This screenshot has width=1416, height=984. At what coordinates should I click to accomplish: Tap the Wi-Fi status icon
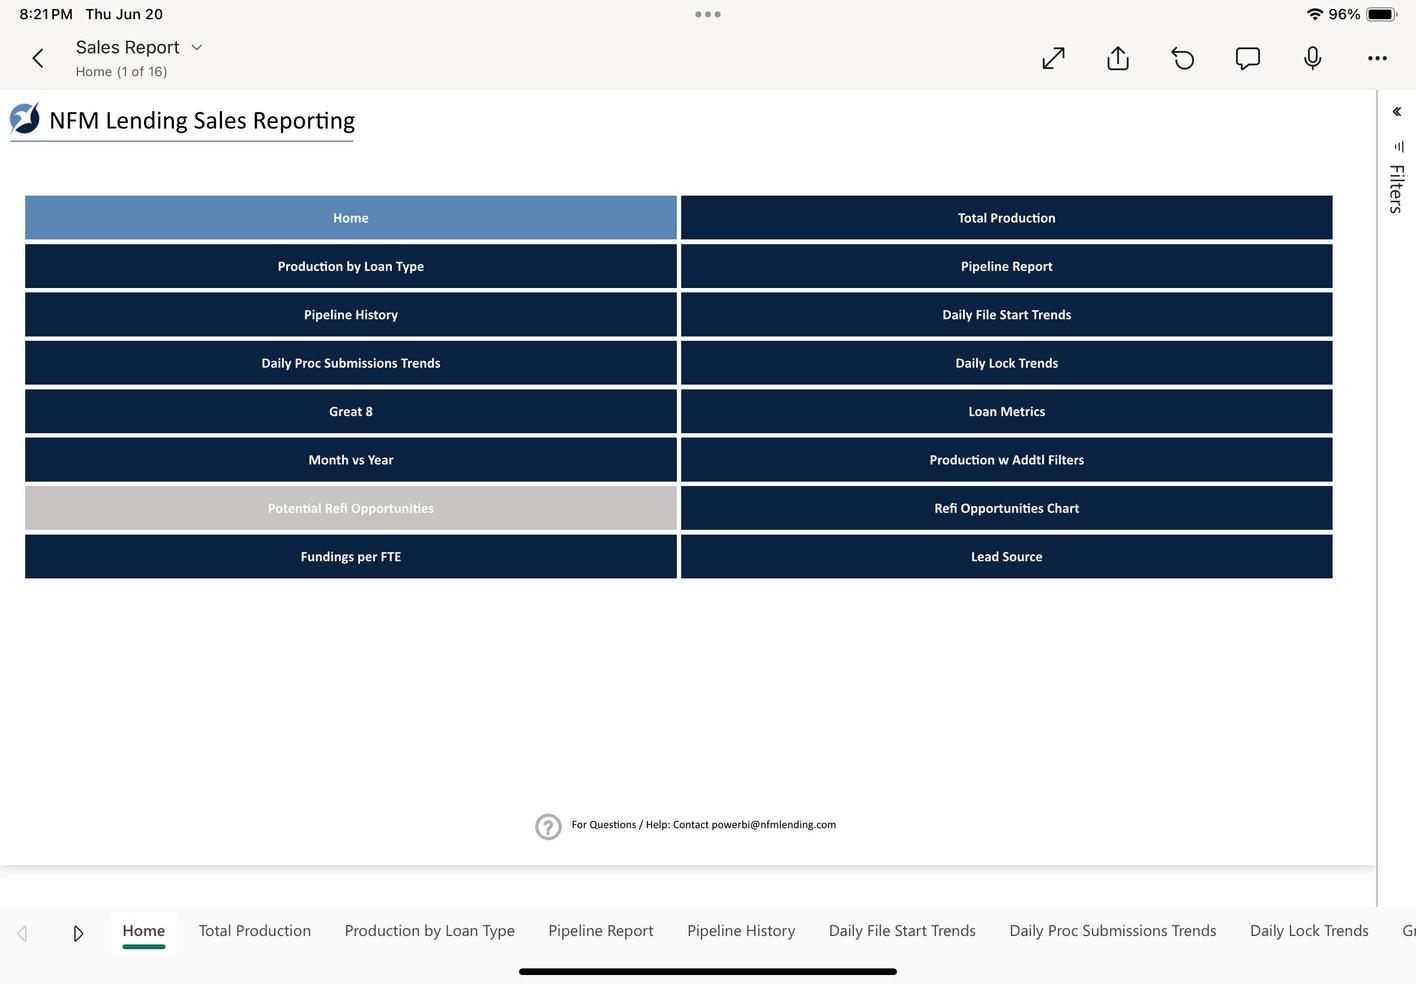(1315, 14)
